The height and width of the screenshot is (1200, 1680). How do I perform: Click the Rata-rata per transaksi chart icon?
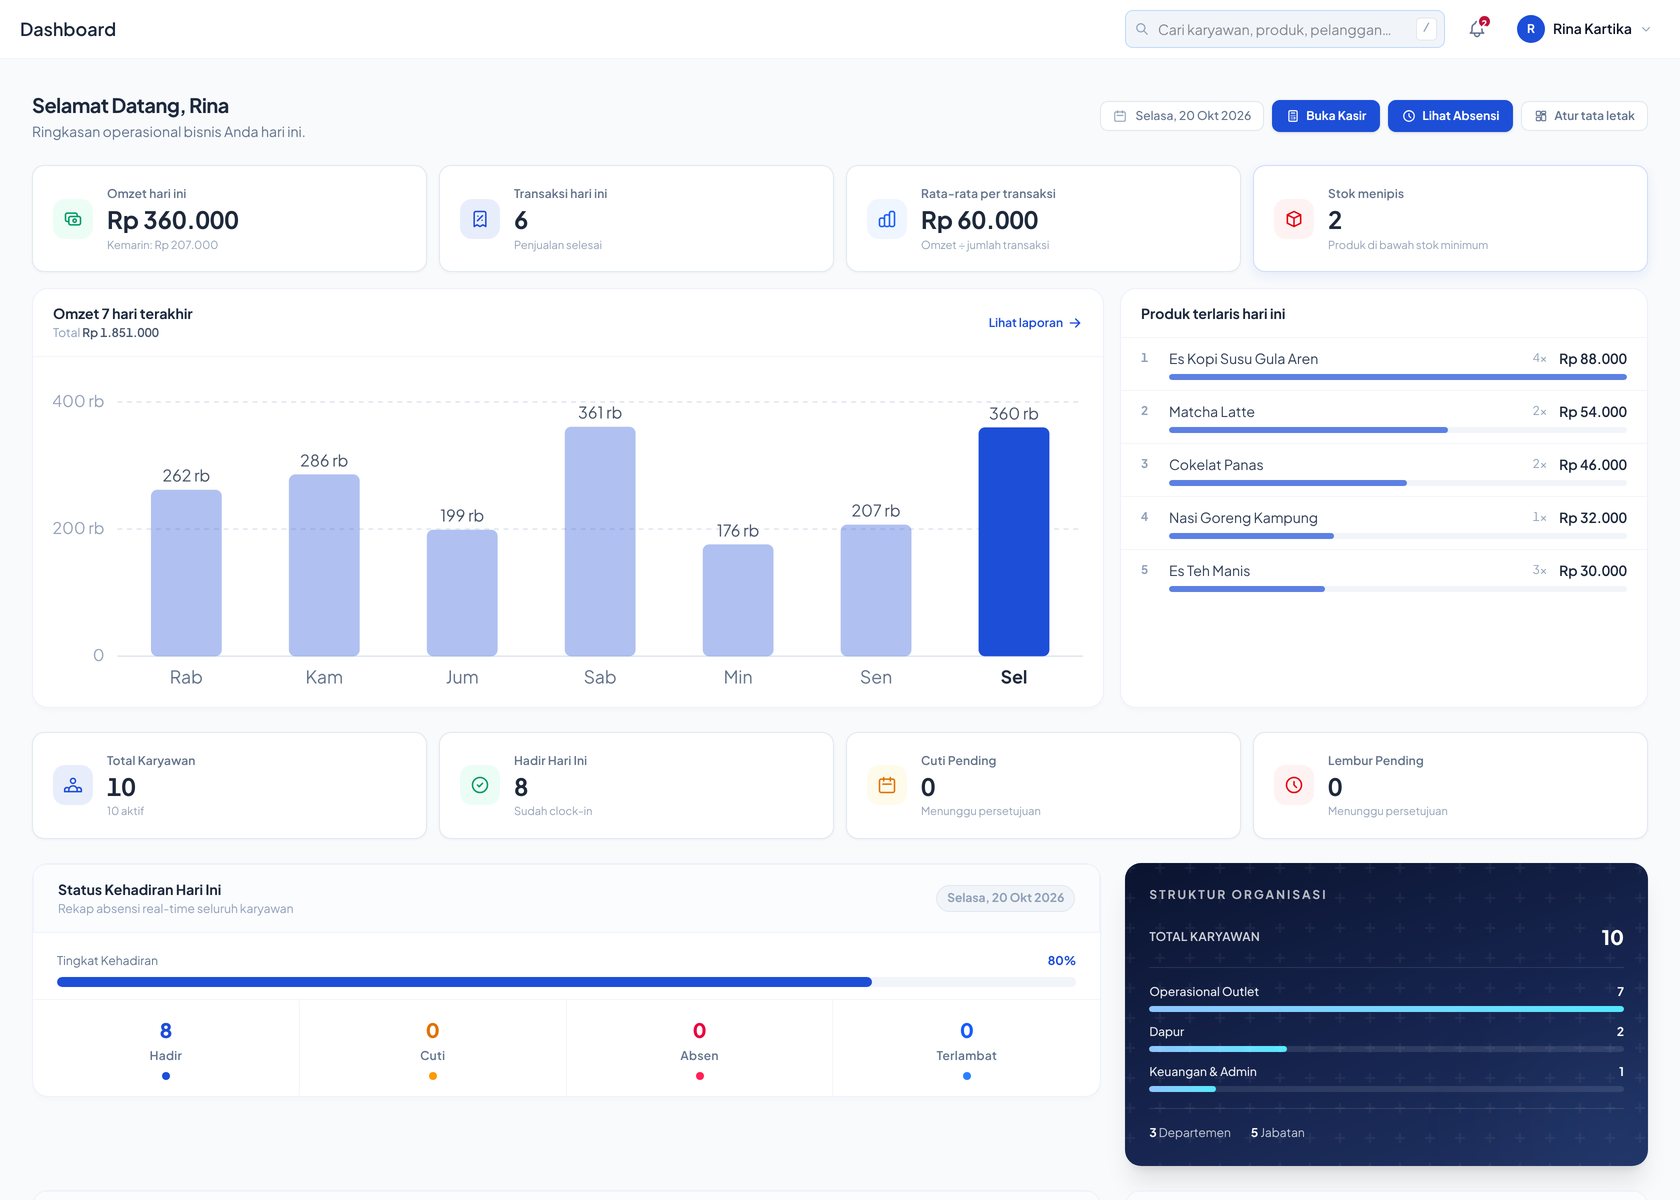[x=887, y=219]
